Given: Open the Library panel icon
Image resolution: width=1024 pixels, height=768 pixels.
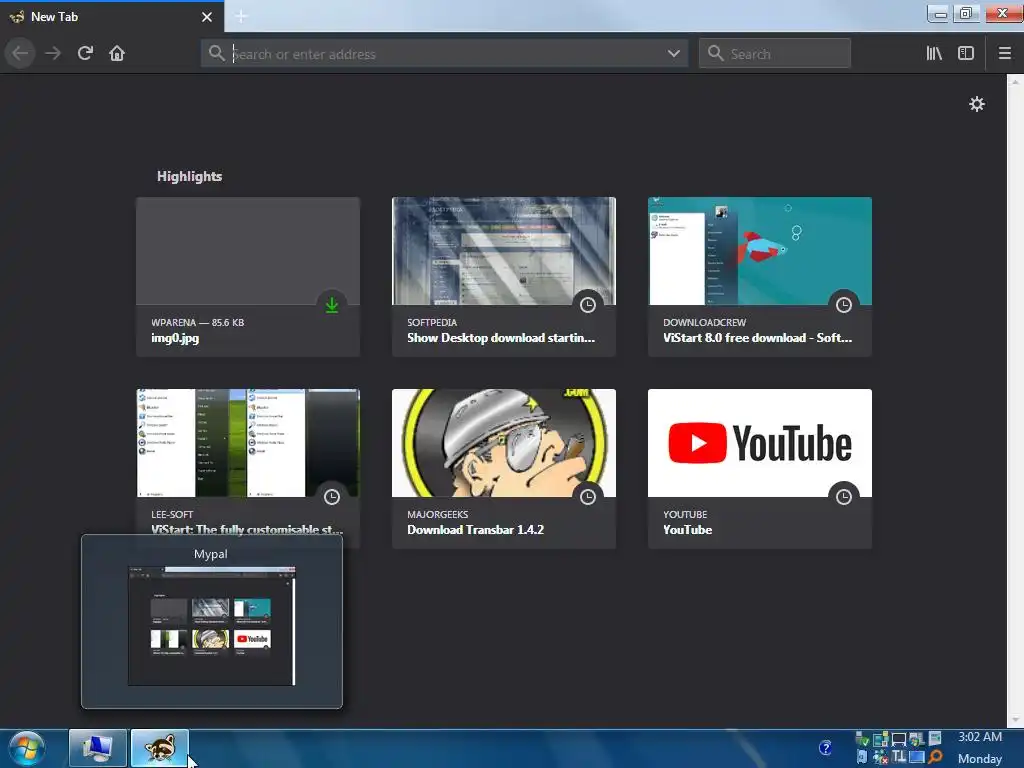Looking at the screenshot, I should (x=934, y=54).
